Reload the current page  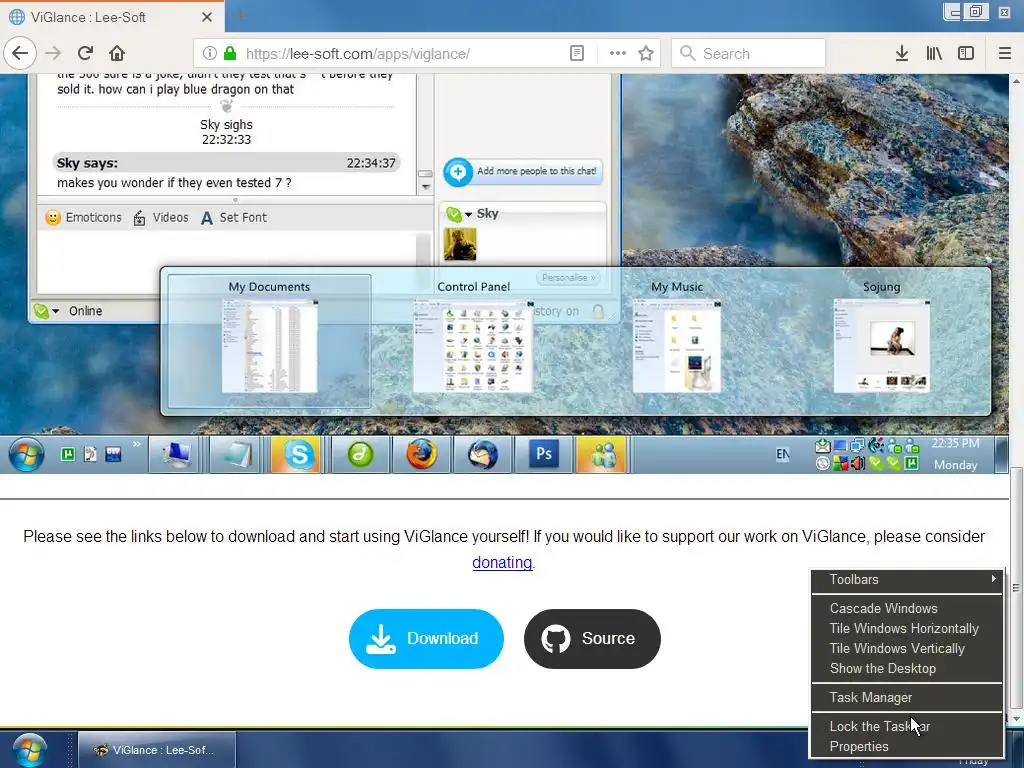tap(85, 53)
